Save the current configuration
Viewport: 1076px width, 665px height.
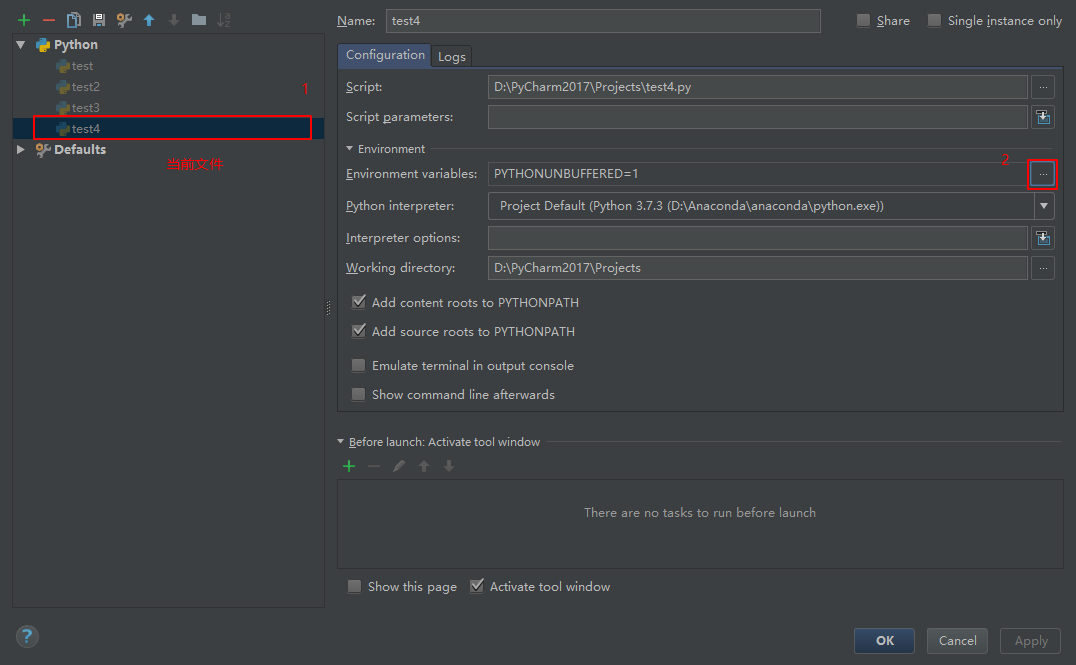pos(96,19)
